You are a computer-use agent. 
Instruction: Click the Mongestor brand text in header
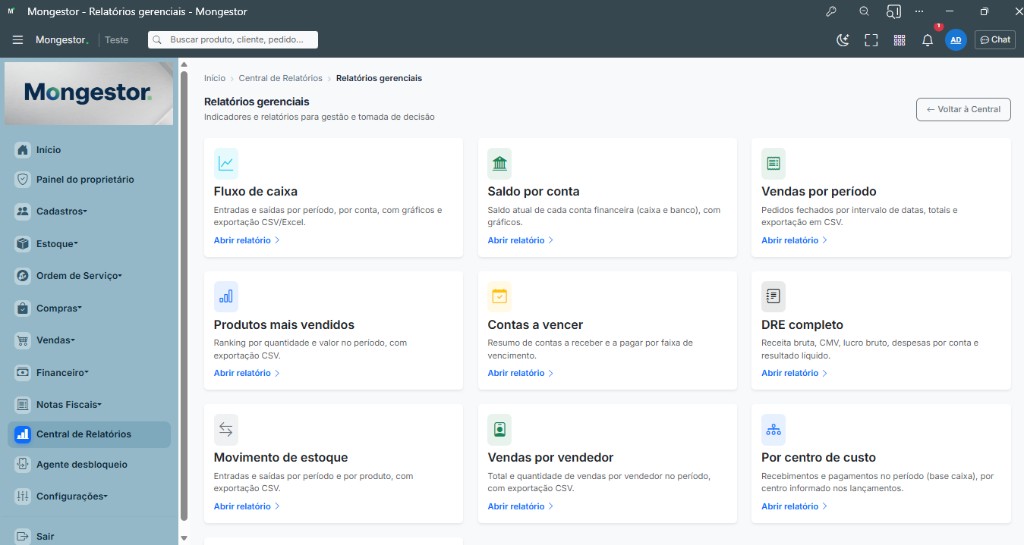61,40
